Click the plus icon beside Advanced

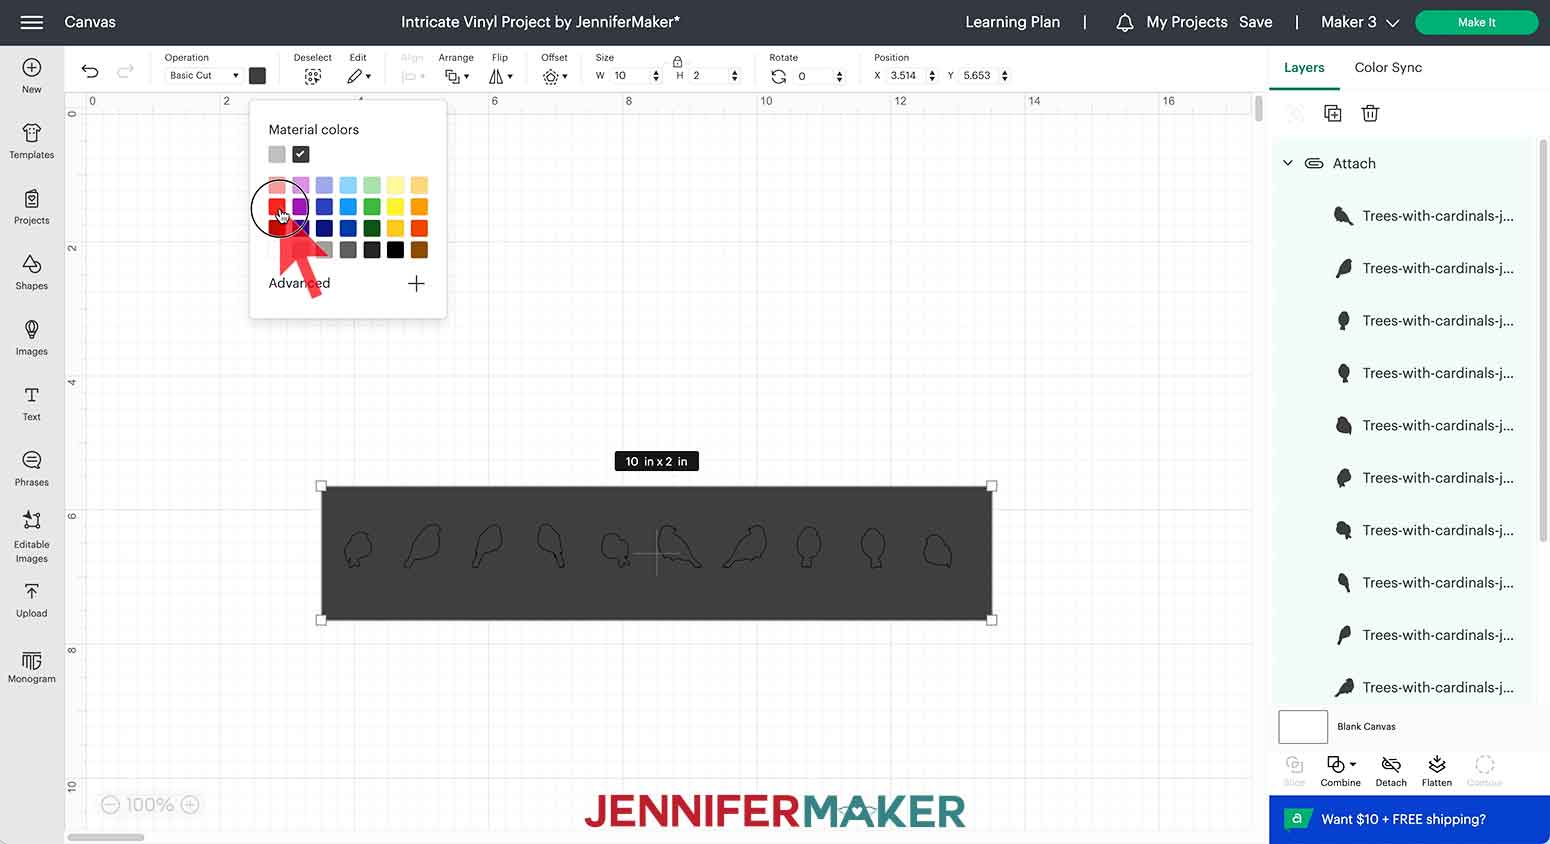pos(416,284)
